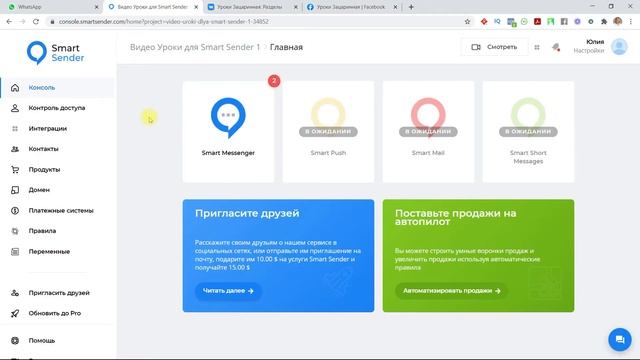Image resolution: width=640 pixels, height=360 pixels.
Task: Select Контроль доступа menu item
Action: pyautogui.click(x=57, y=108)
